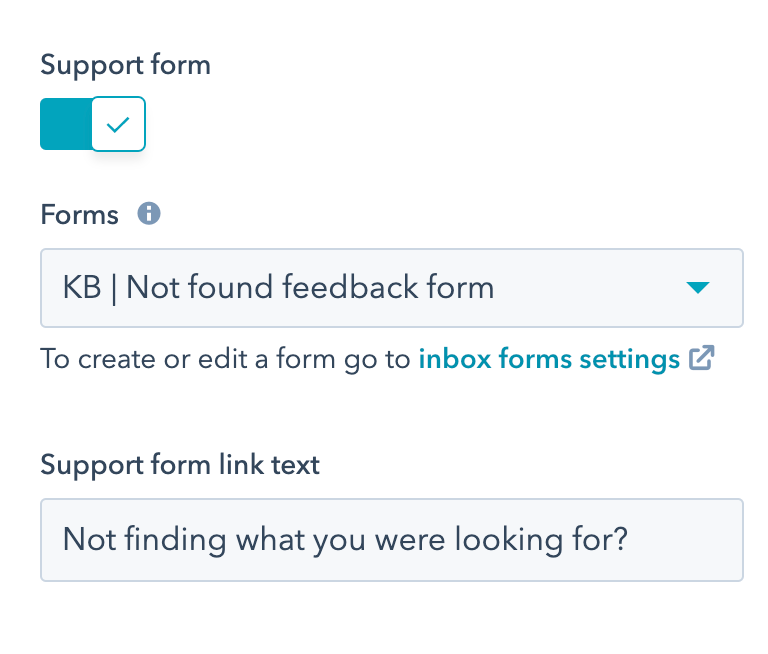Open the Forms dropdown menu
Viewport: 768px width, 654px height.
tap(391, 288)
